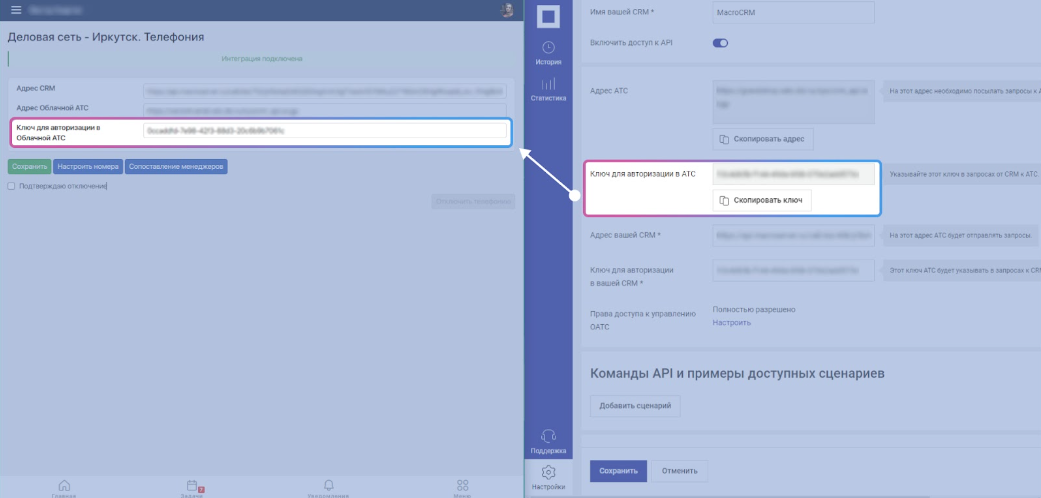Open the hamburger menu in top-left
Viewport: 1041px width, 498px height.
(x=15, y=10)
